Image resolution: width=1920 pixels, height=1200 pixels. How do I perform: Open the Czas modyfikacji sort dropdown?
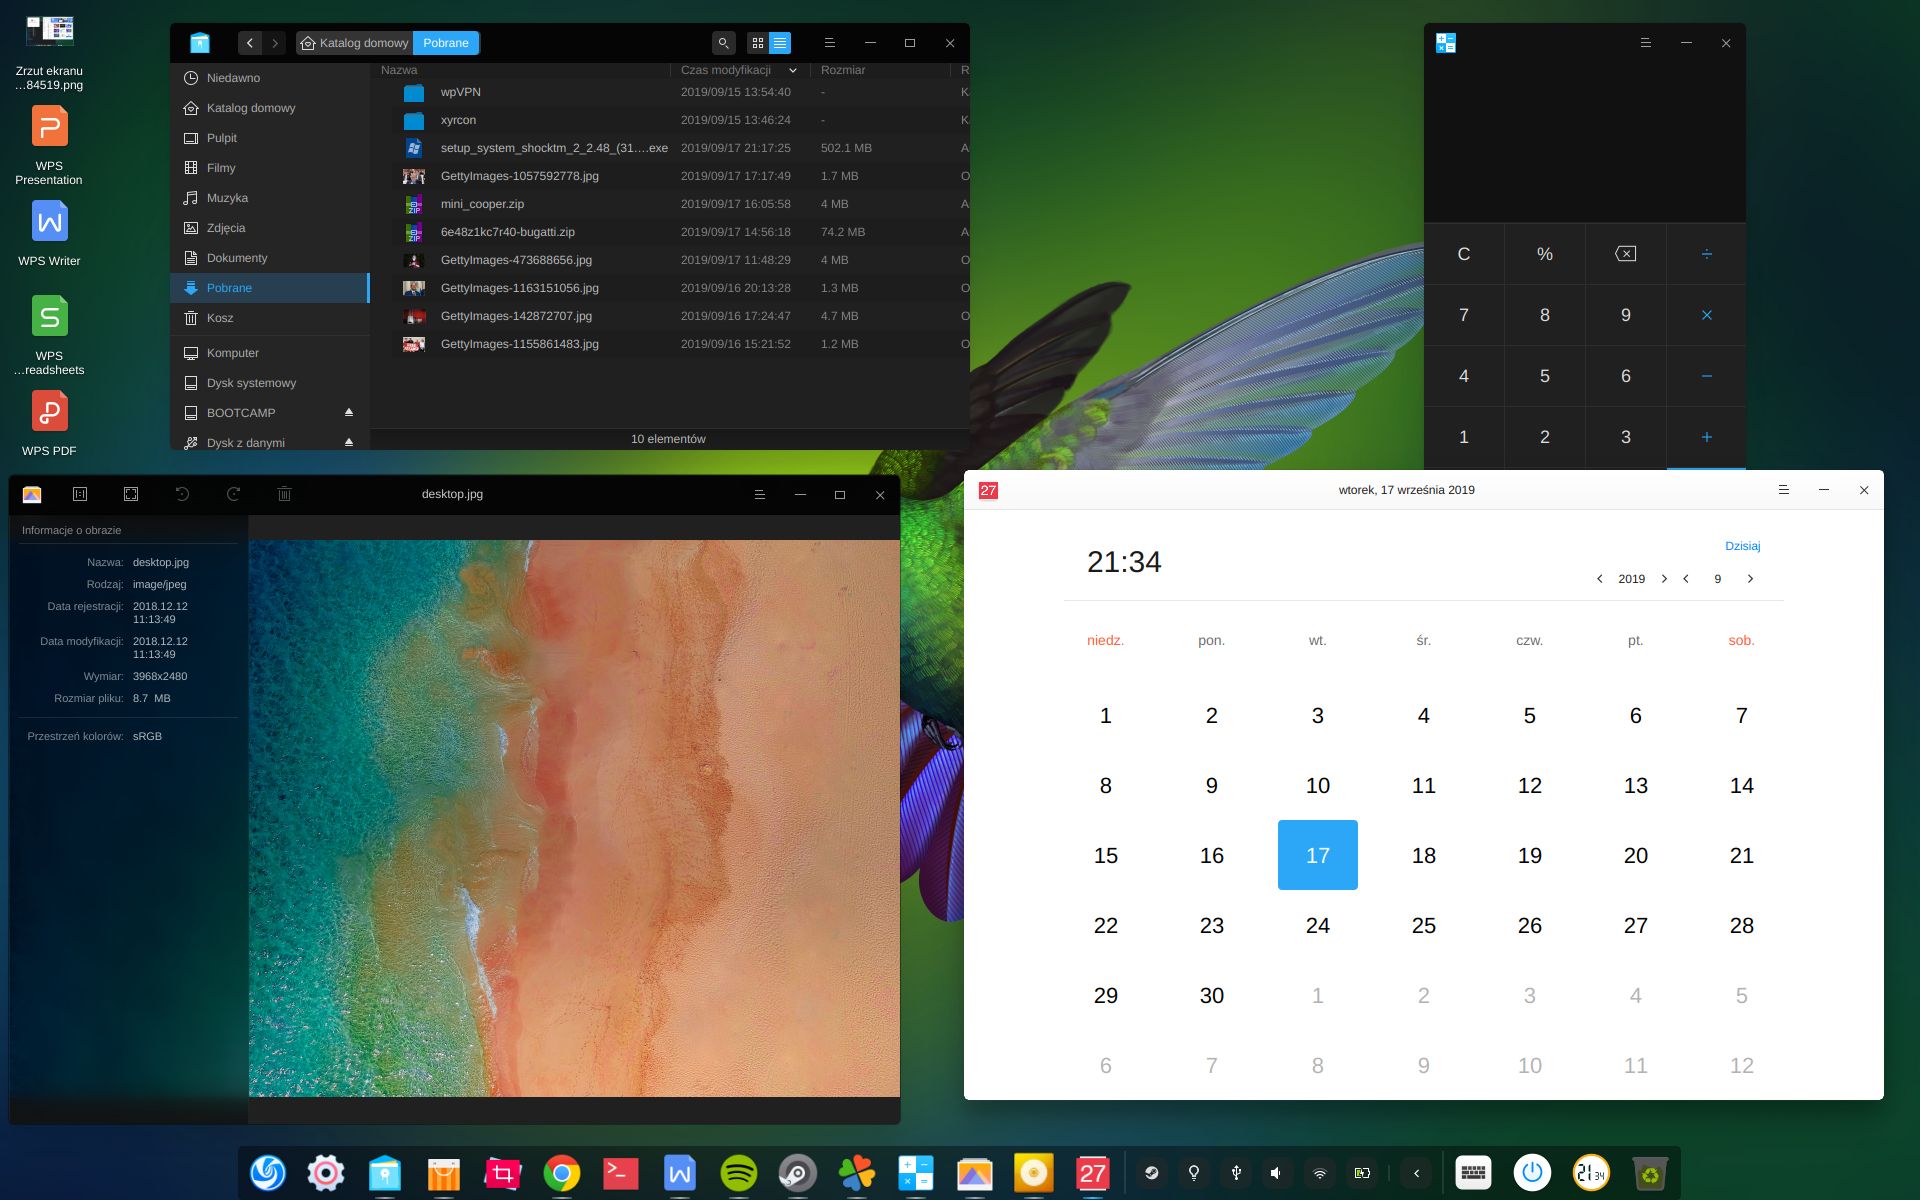click(792, 70)
